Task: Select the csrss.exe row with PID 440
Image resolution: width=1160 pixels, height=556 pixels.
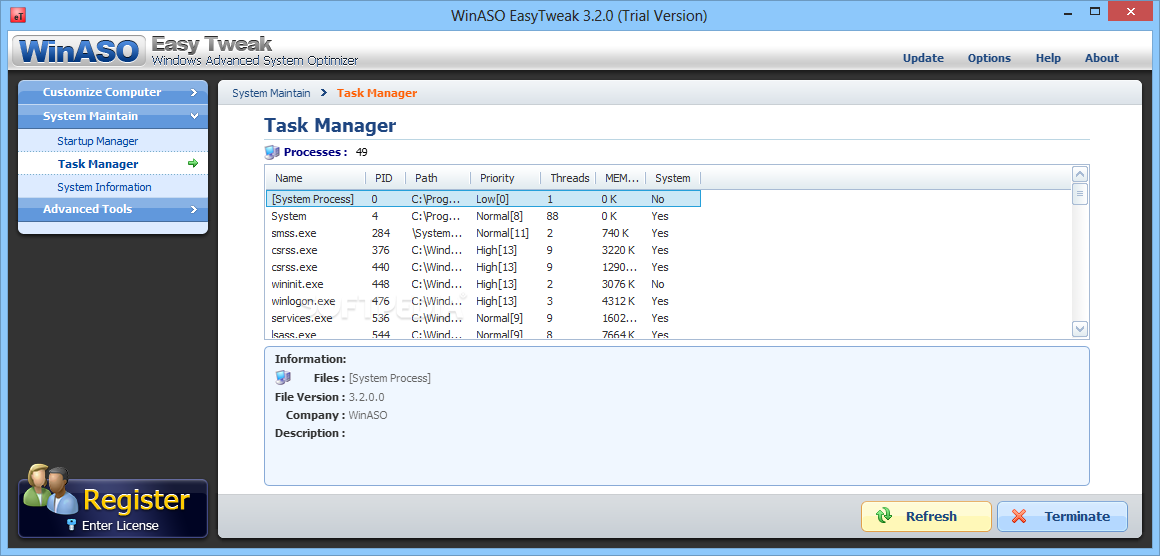Action: (483, 267)
